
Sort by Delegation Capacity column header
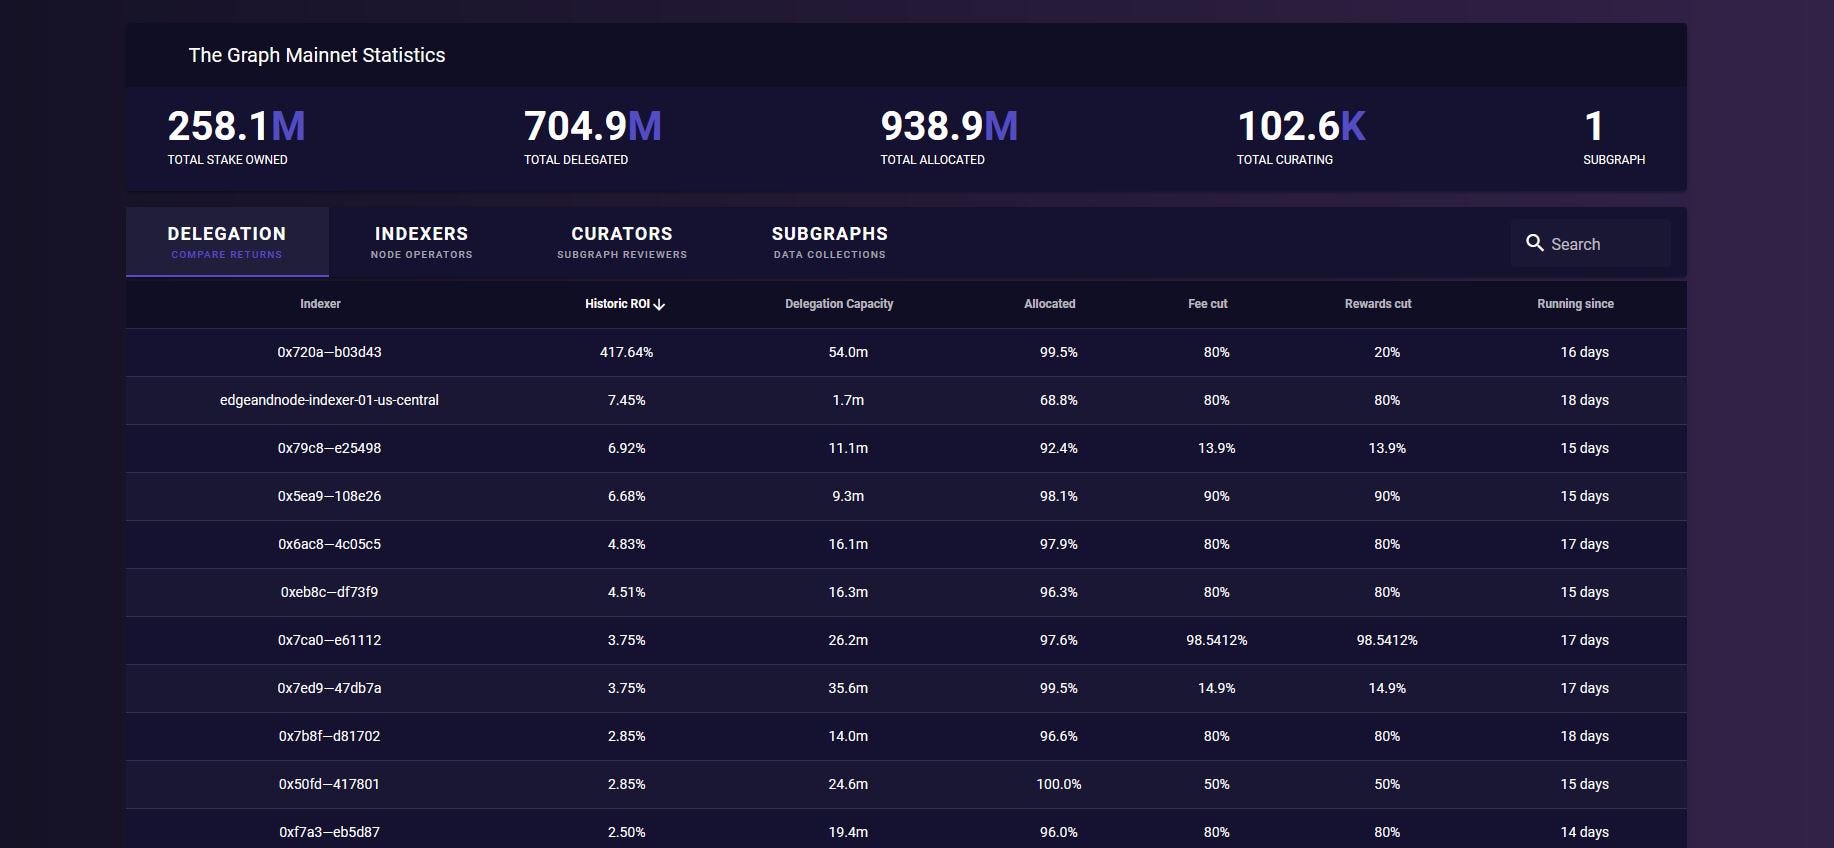(x=839, y=304)
